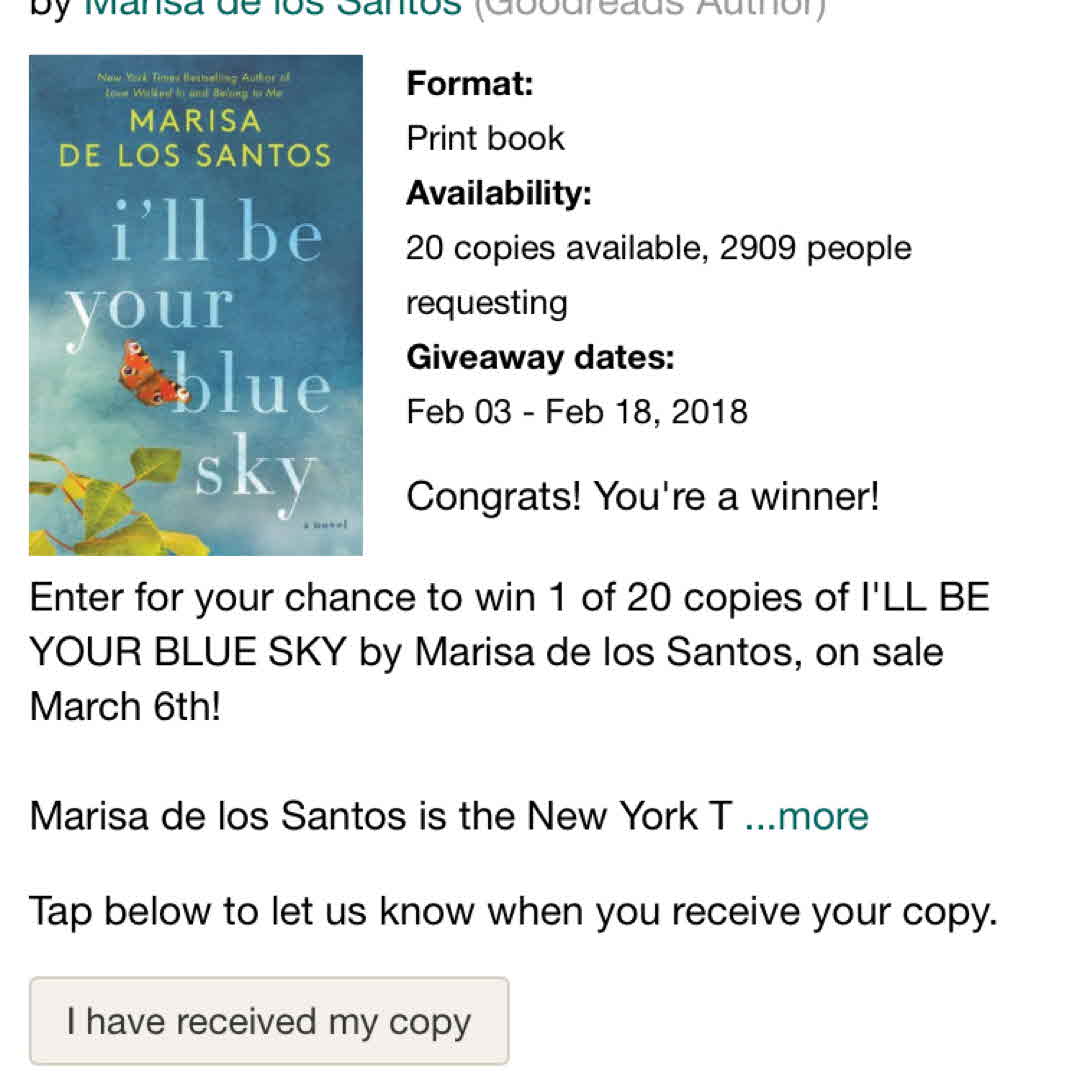Click the Enter for your chance to win paragraph
The image size is (1080, 1080).
tap(509, 598)
